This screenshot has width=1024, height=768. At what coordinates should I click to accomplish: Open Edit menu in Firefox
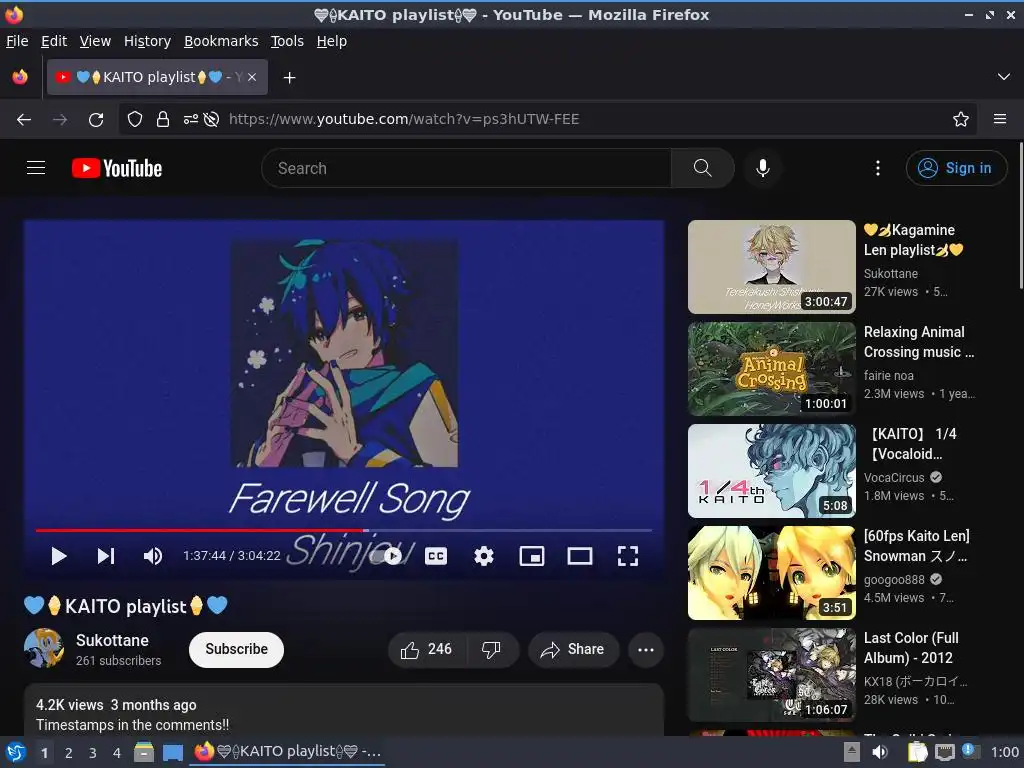[54, 41]
